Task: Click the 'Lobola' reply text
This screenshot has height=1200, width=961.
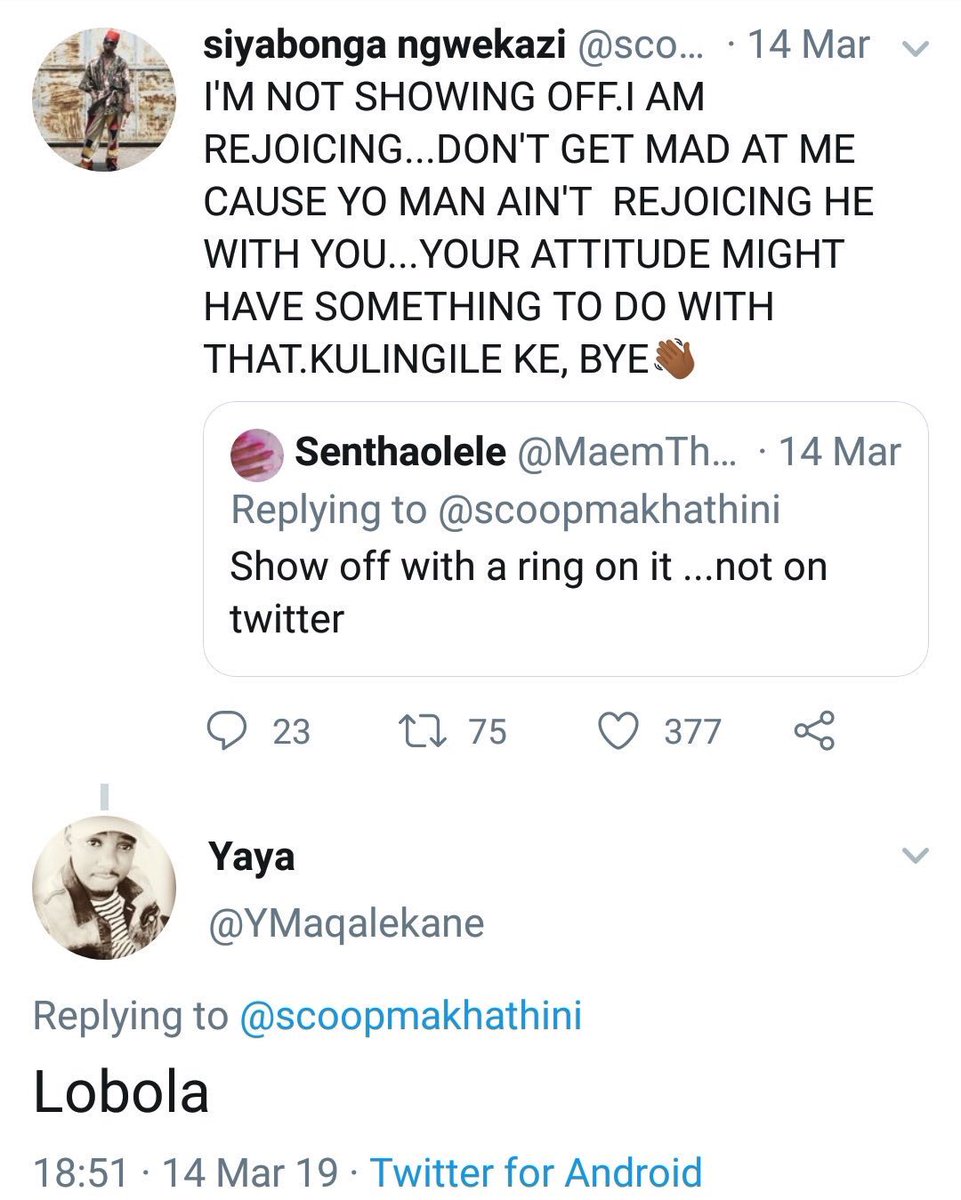Action: [x=121, y=1093]
